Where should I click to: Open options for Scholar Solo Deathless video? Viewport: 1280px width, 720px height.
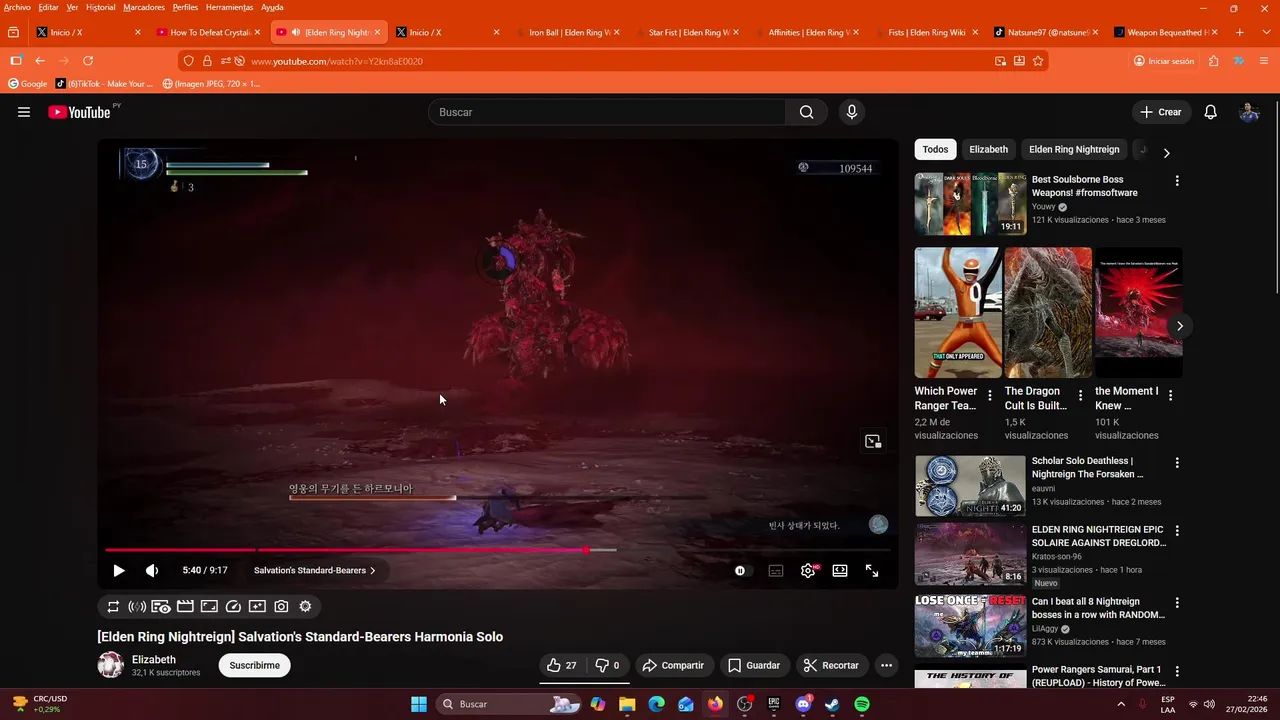pos(1177,463)
